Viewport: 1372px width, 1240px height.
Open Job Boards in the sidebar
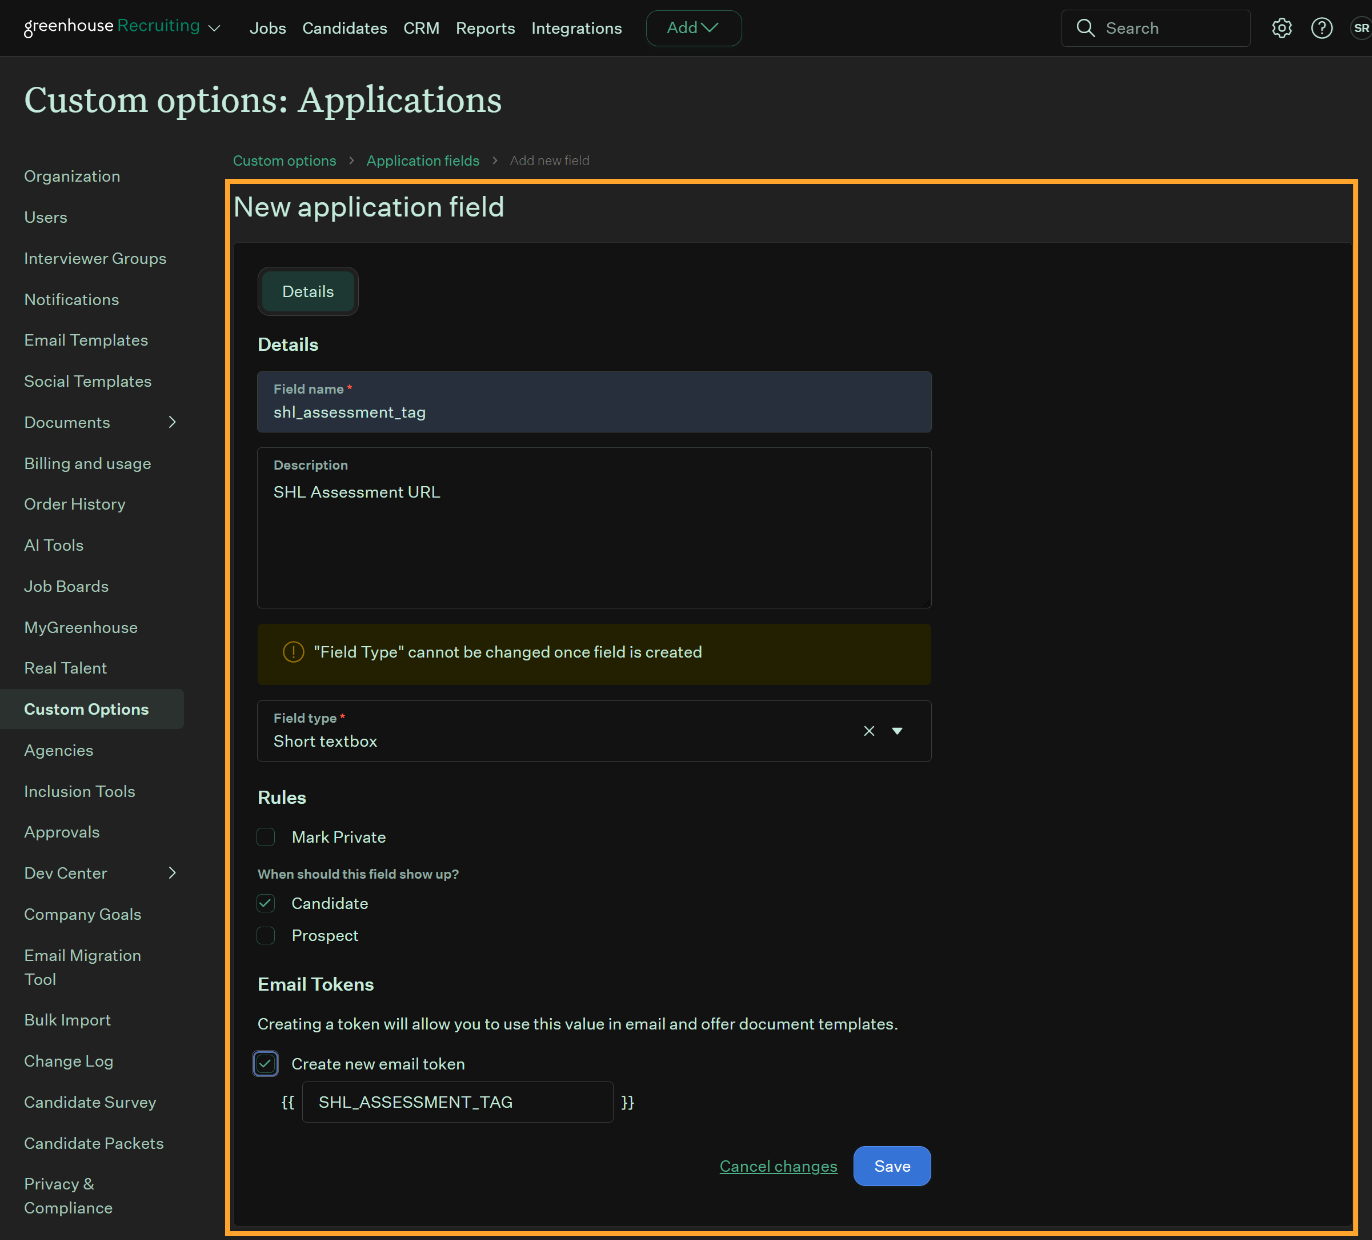[66, 586]
